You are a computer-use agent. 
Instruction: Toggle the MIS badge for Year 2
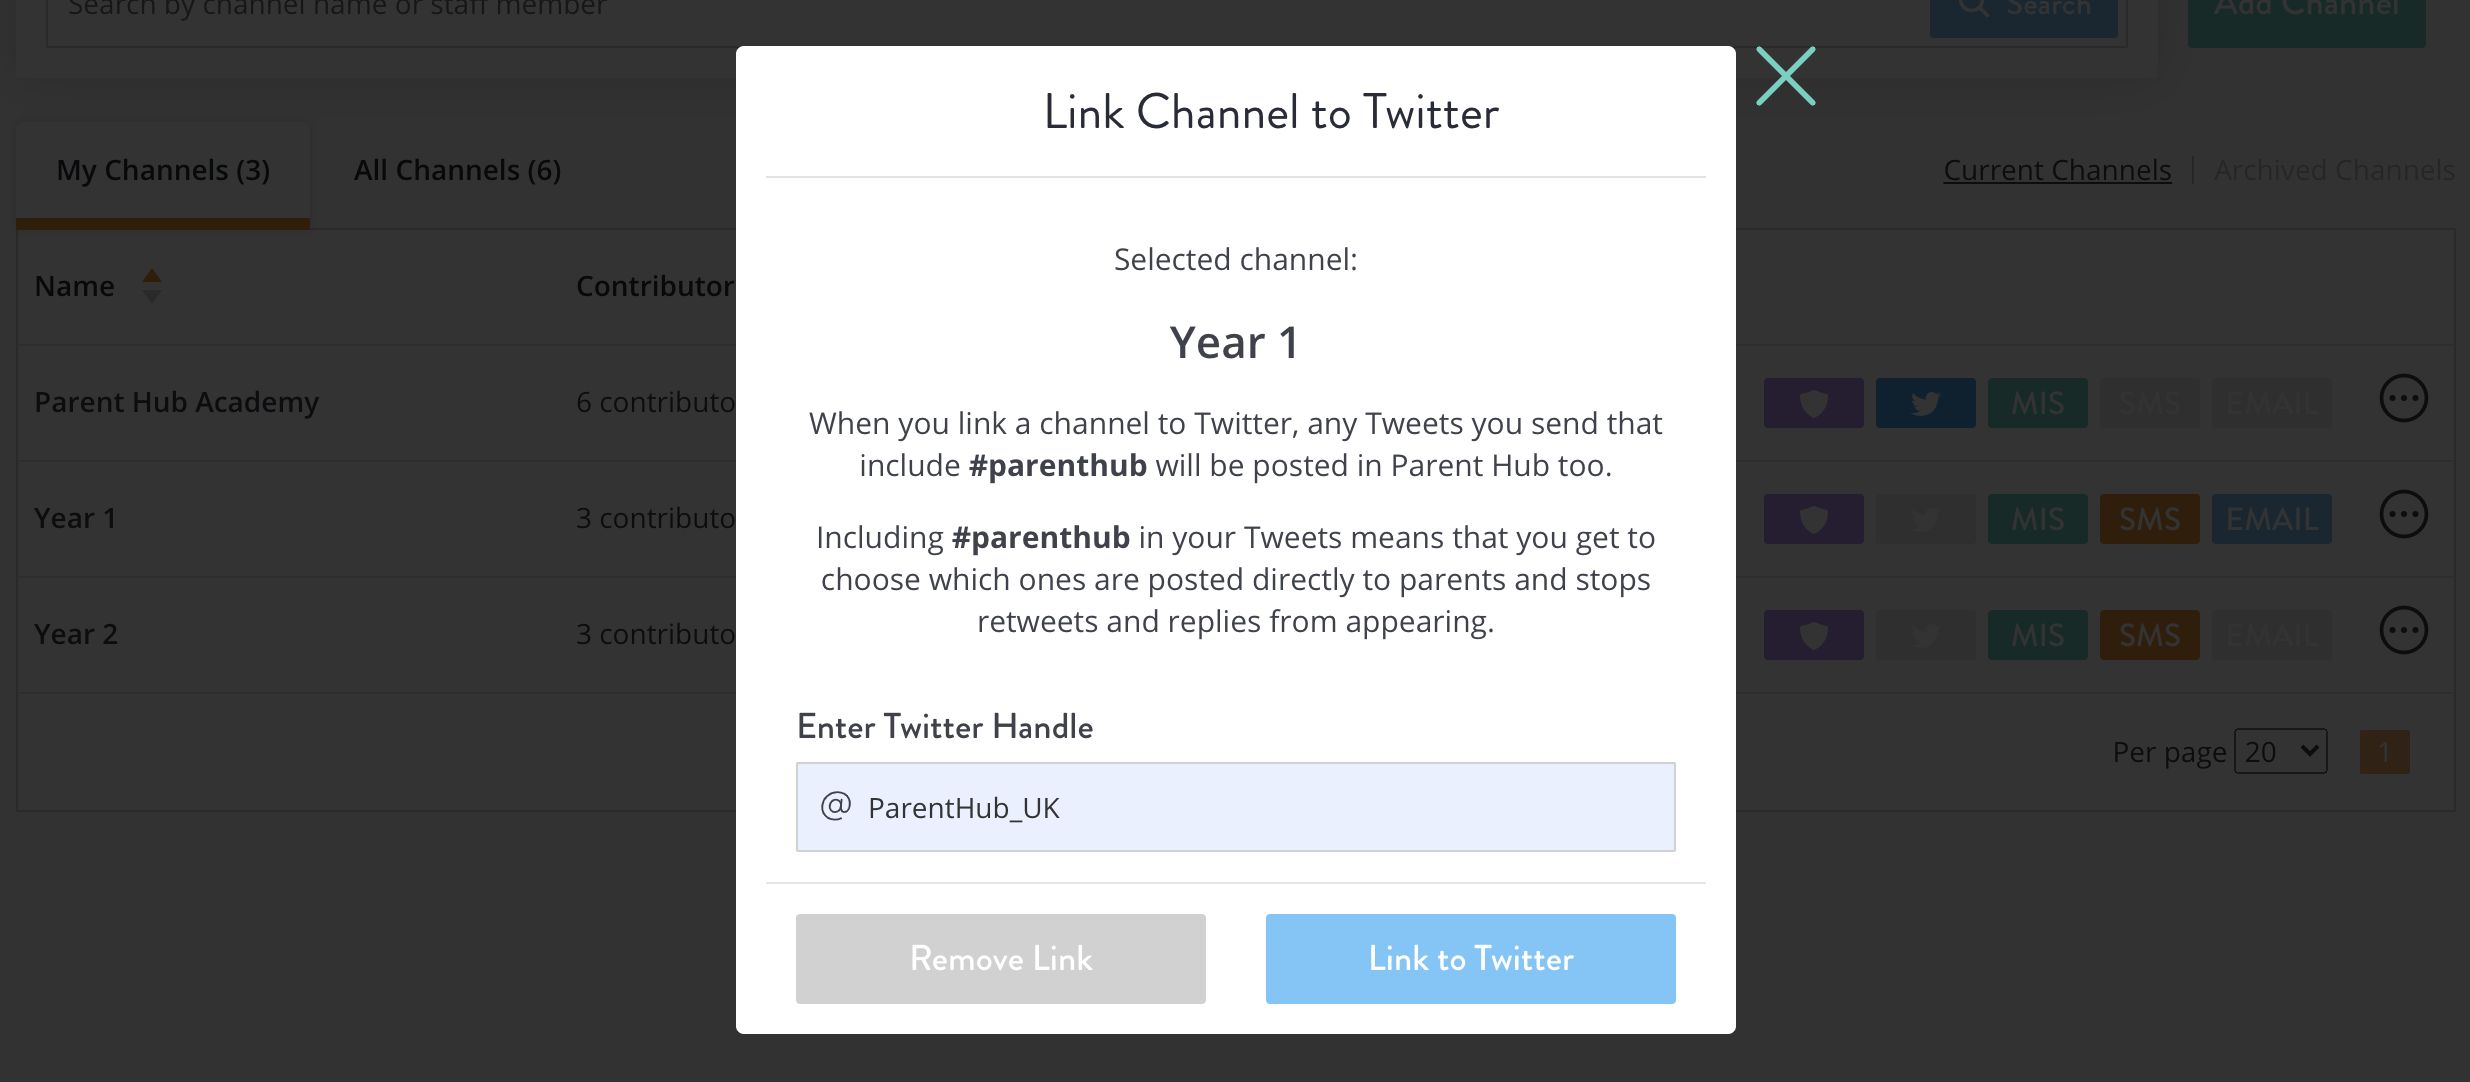click(2037, 635)
